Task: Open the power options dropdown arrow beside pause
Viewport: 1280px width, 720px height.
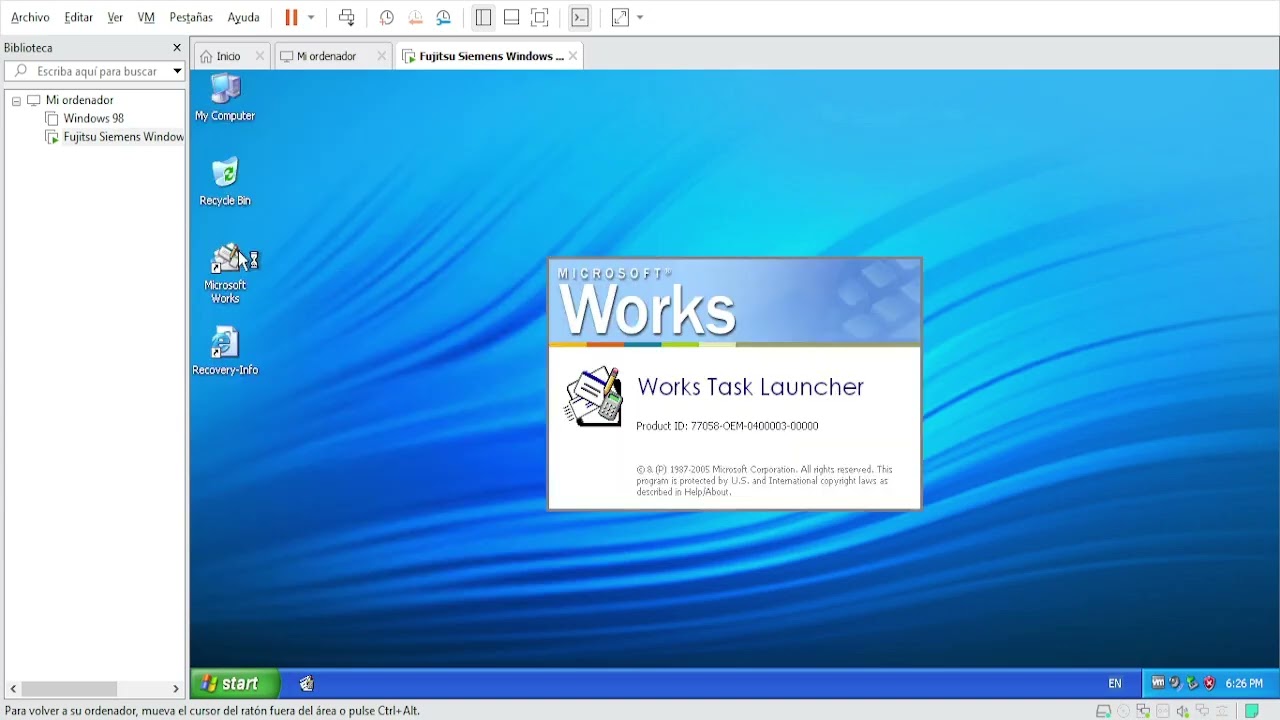Action: pos(311,17)
